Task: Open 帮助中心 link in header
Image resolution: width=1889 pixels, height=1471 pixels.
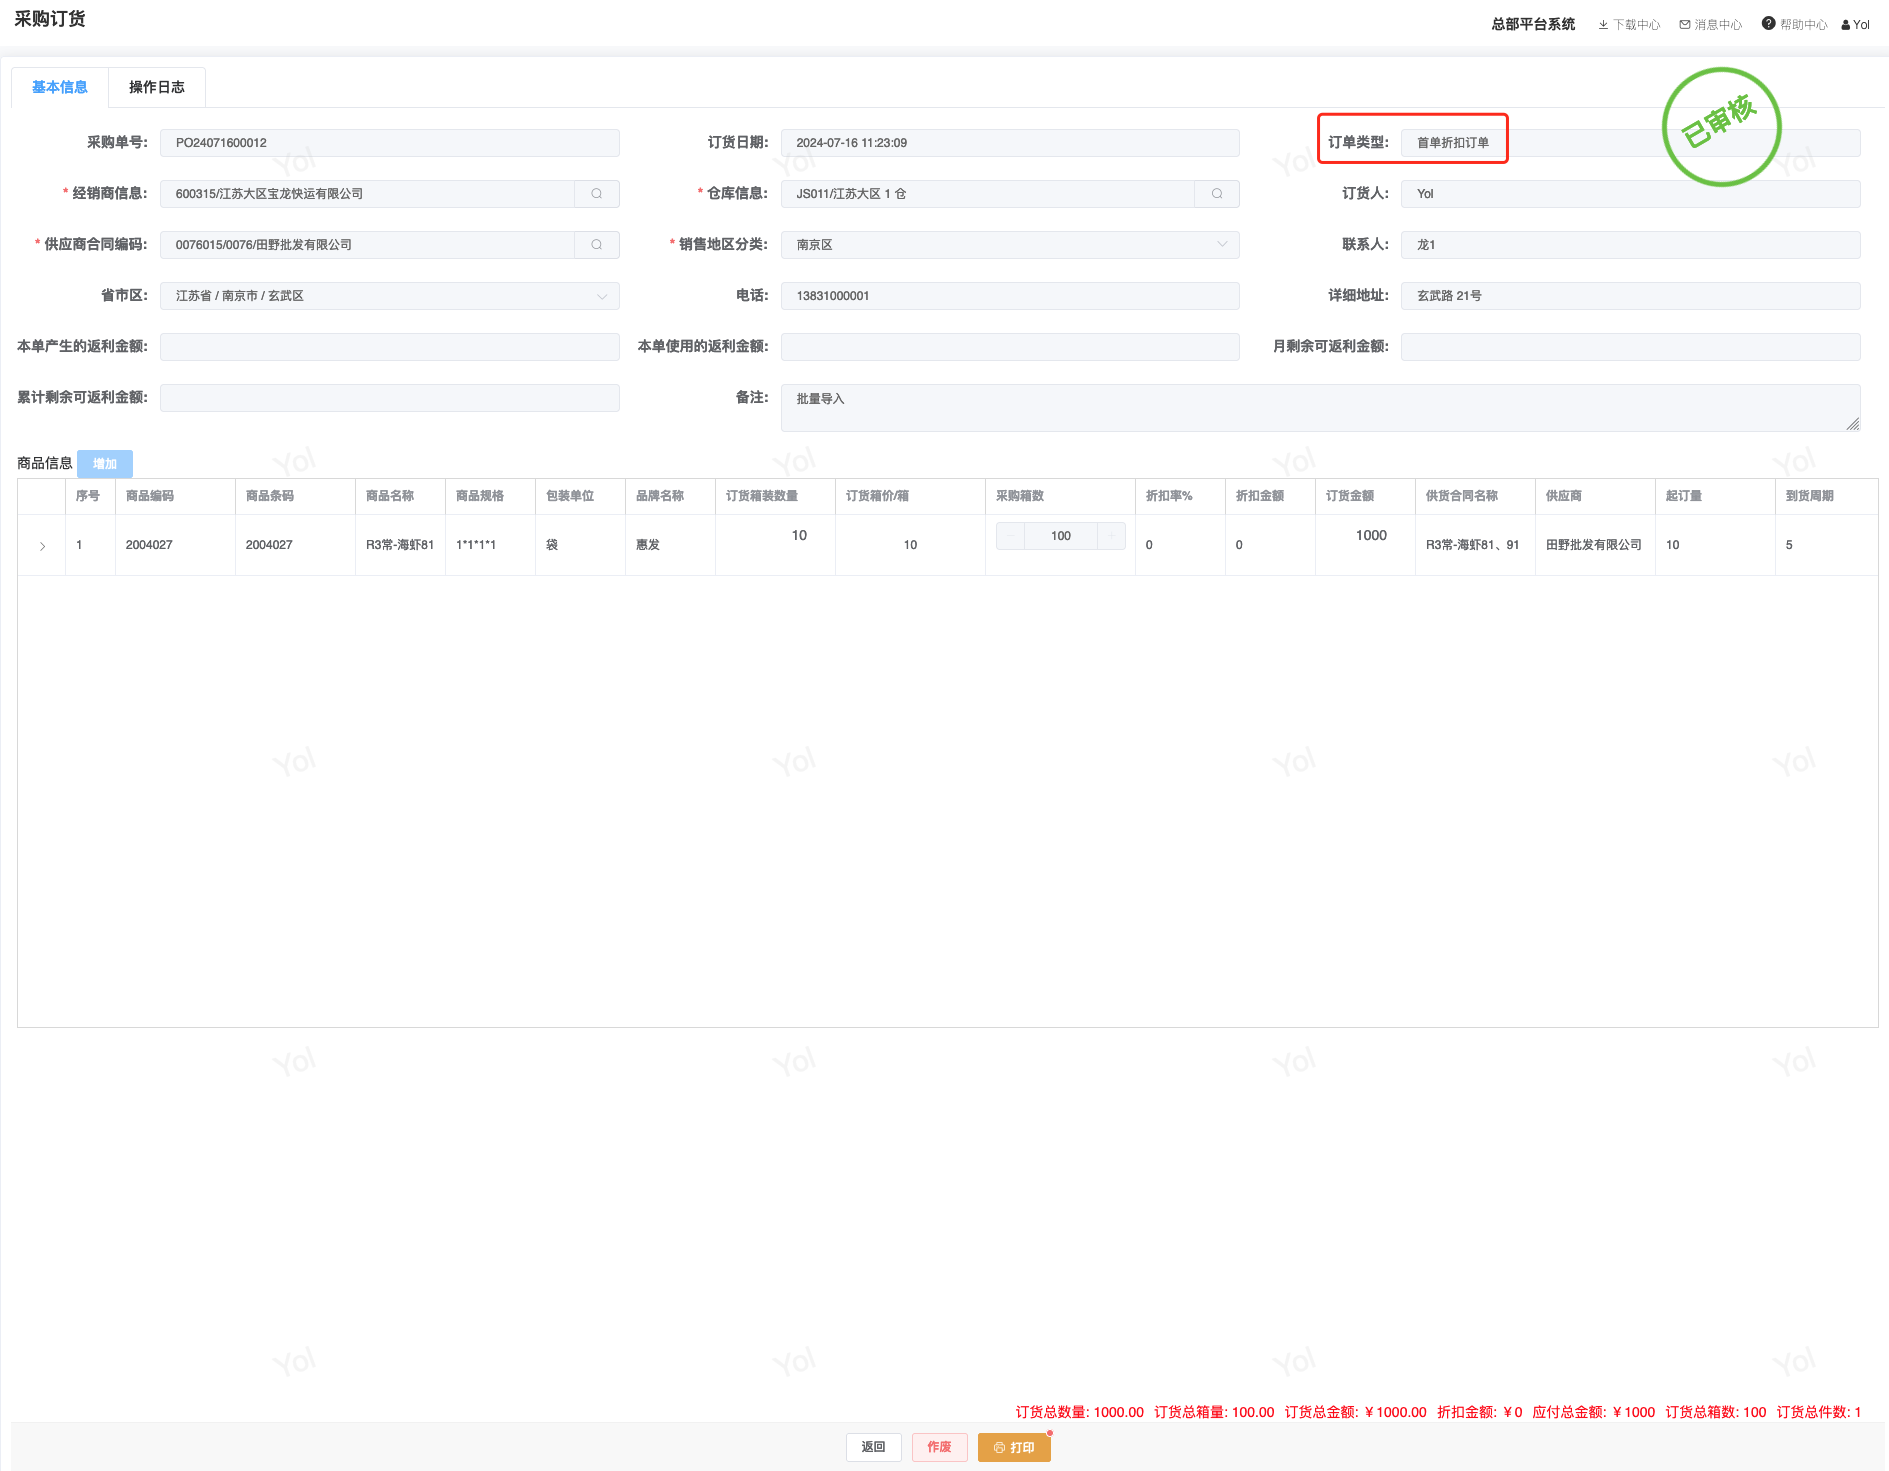Action: [x=1804, y=25]
